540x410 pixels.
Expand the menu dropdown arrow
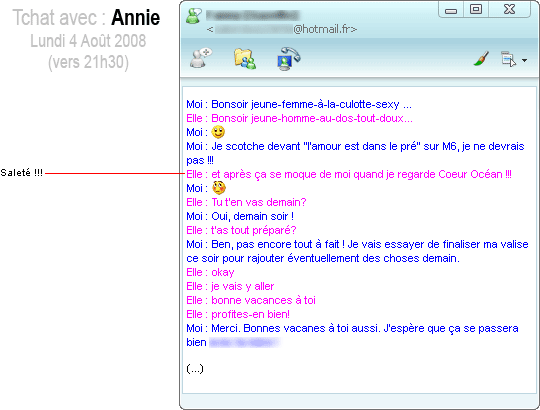(524, 60)
